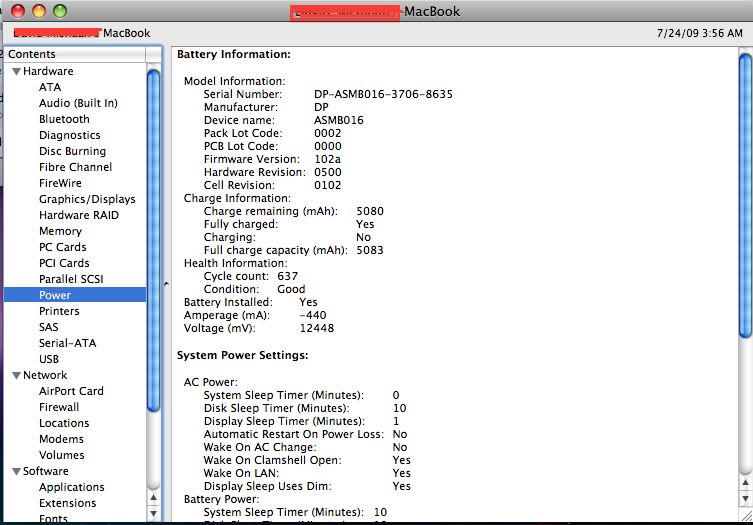
Task: Select AirPort Card under Network
Action: click(71, 391)
